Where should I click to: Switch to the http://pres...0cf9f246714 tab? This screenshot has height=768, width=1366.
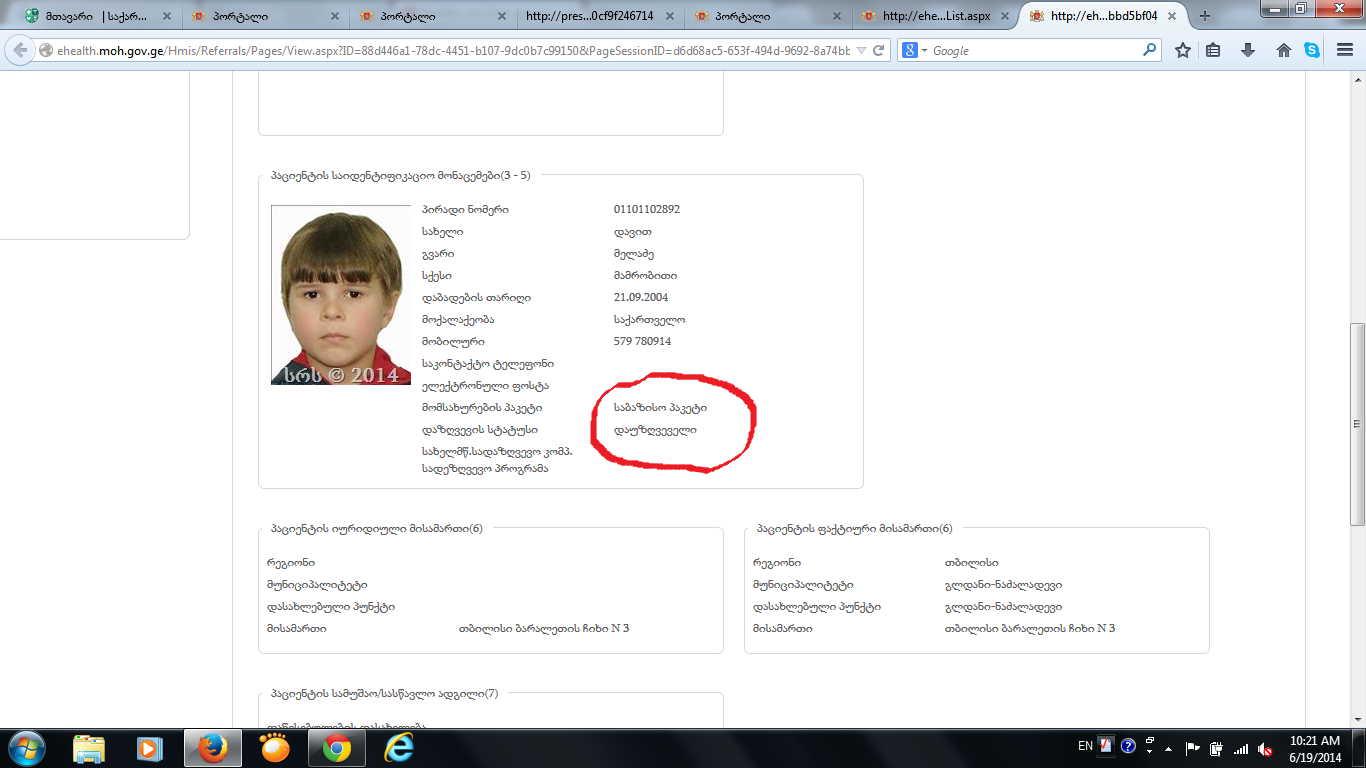coord(589,16)
